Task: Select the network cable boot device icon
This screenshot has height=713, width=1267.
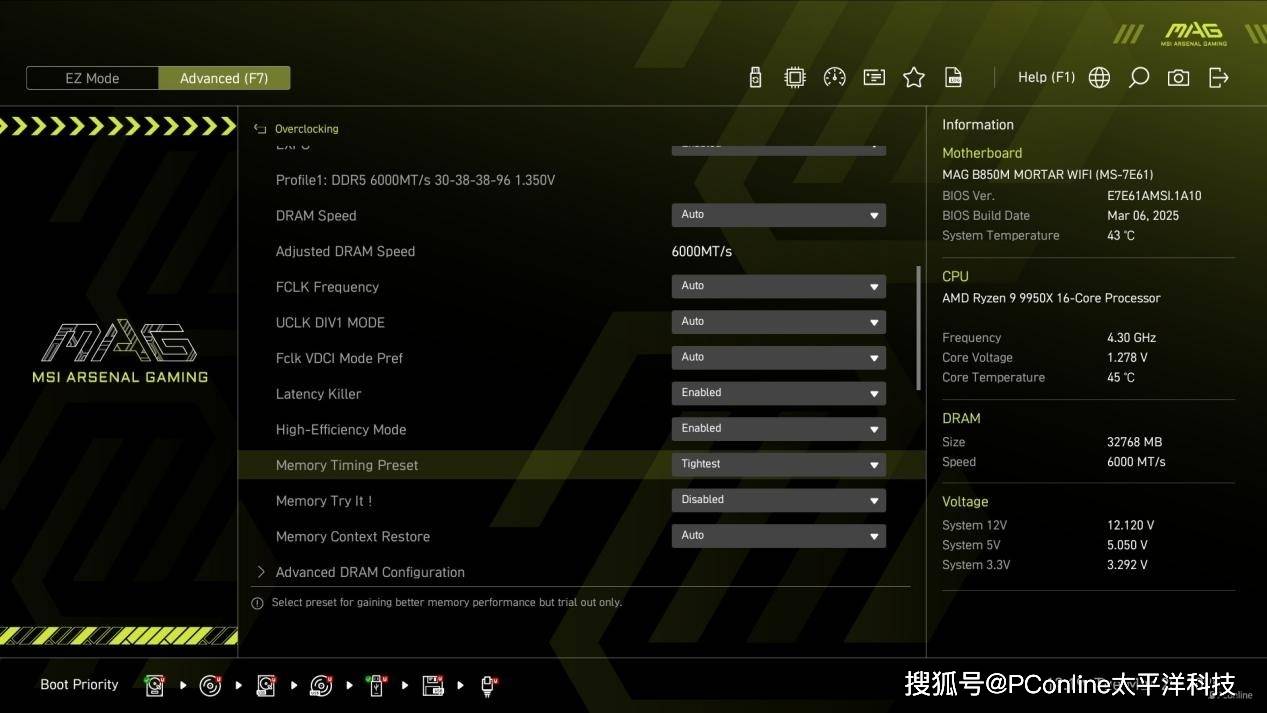Action: 489,685
